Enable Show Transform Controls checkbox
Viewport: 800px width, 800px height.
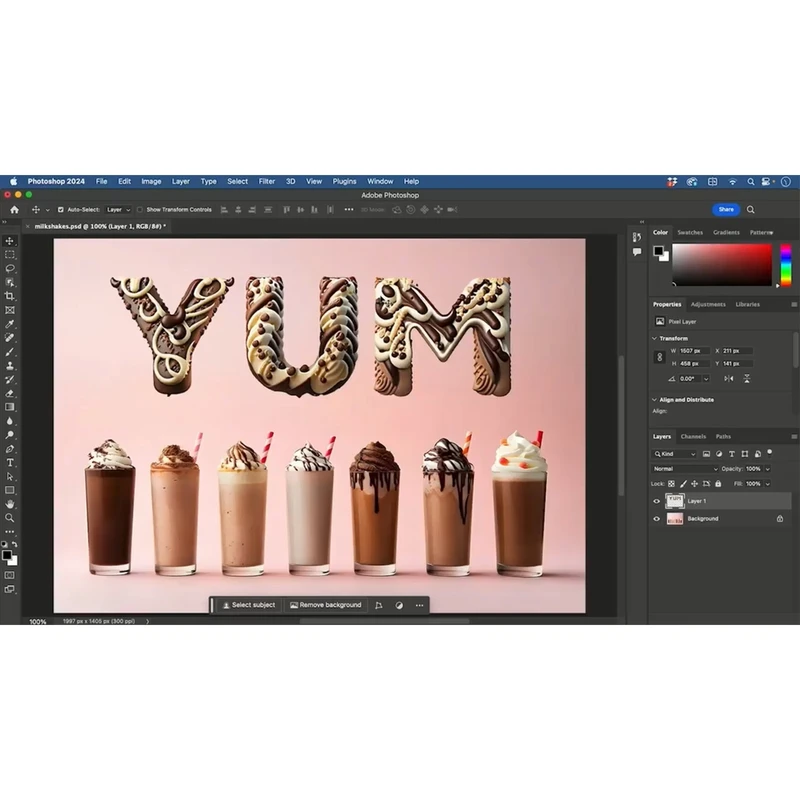[140, 210]
